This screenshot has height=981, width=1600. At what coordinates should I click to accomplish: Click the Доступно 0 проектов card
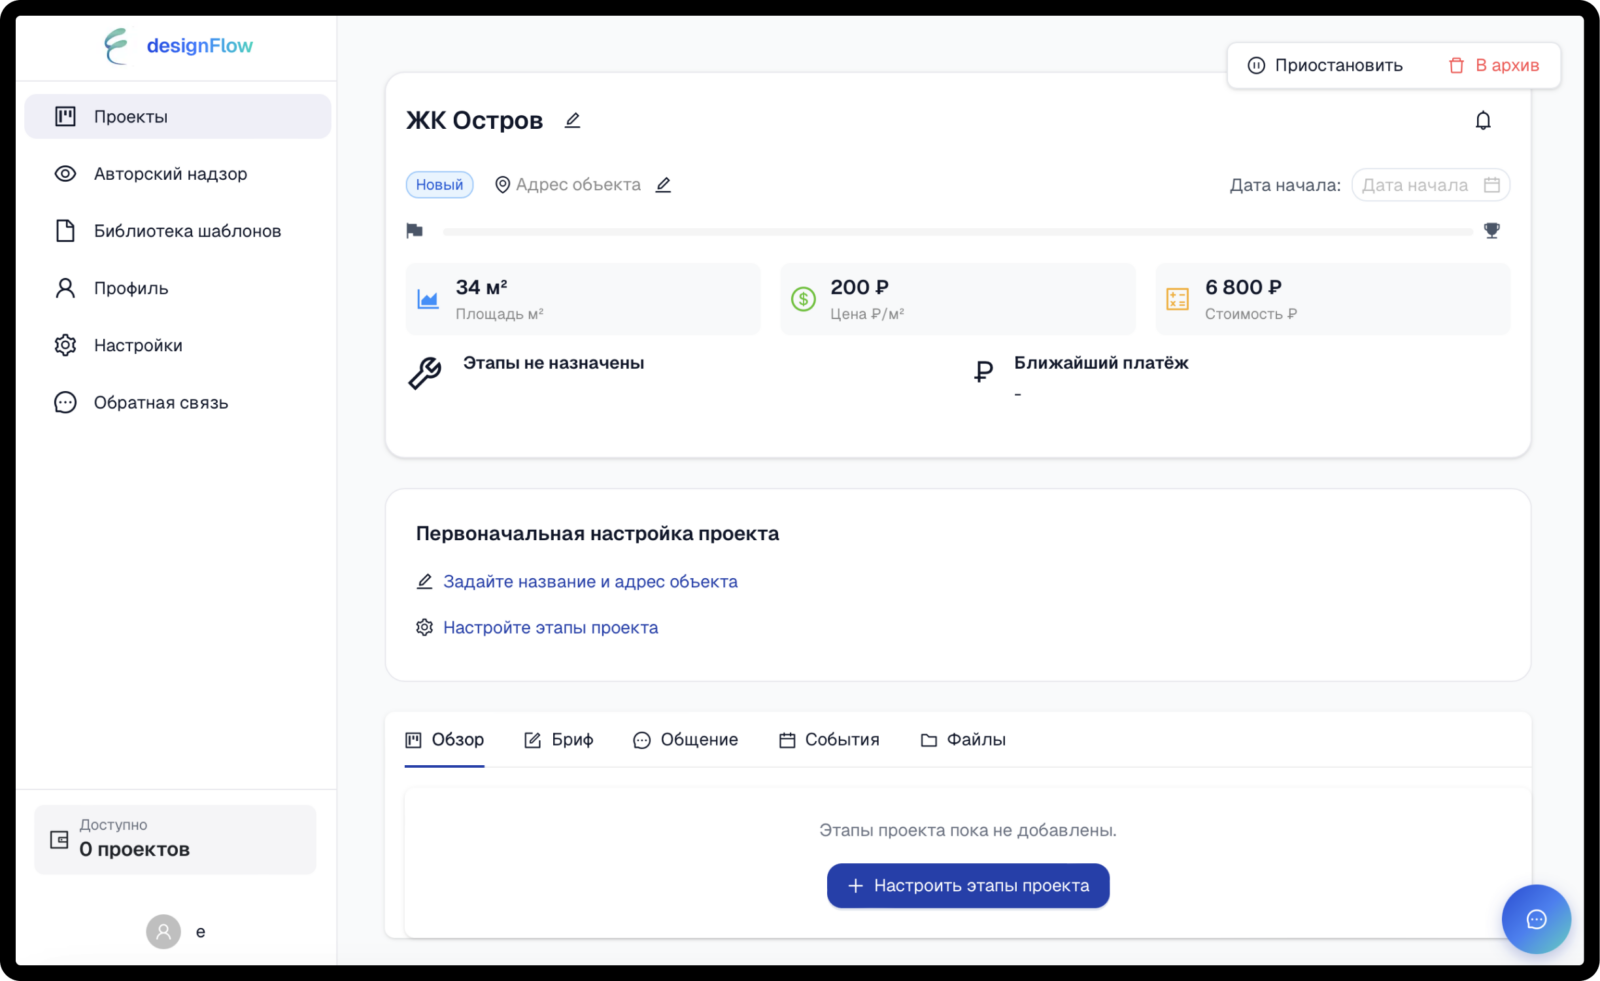(175, 839)
